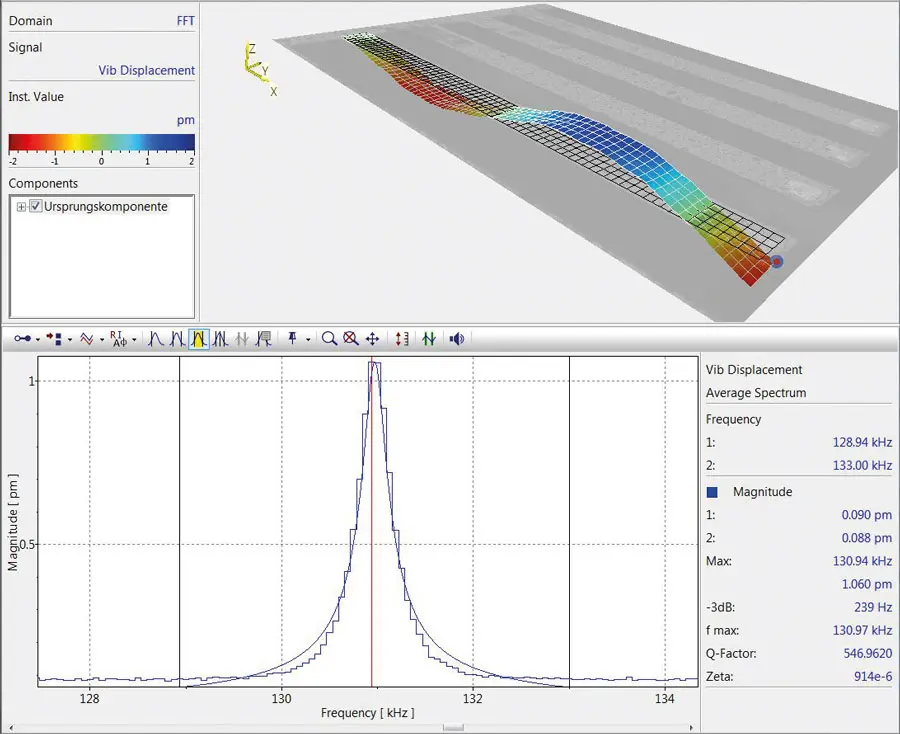Click the FFT domain value

click(184, 21)
